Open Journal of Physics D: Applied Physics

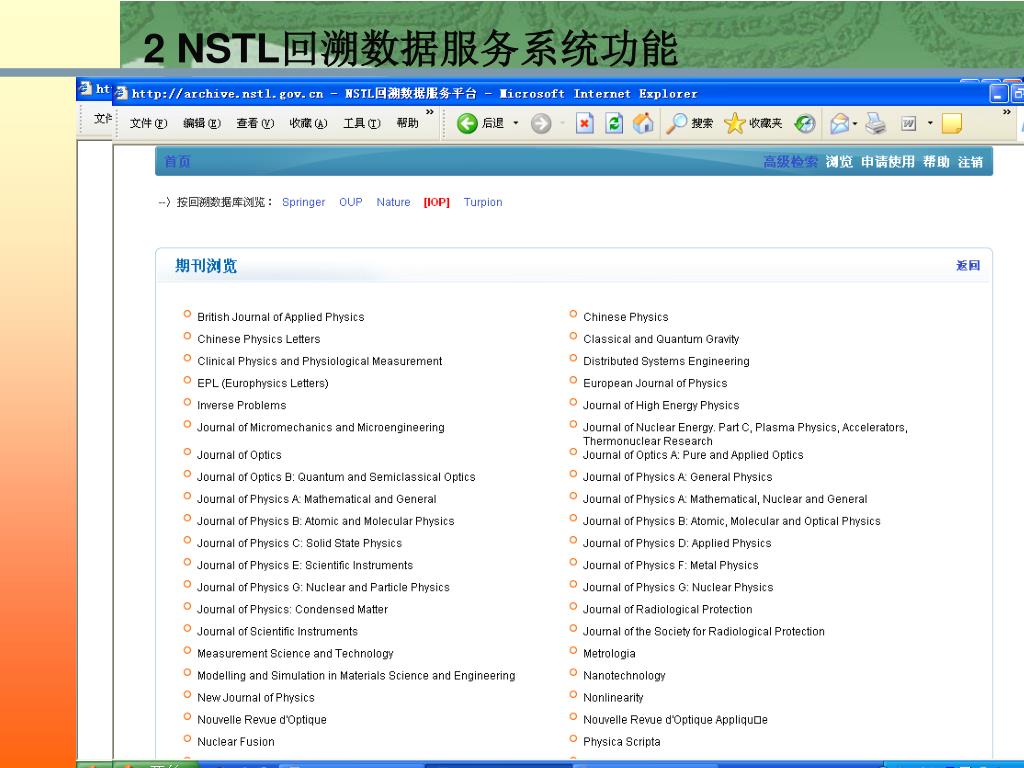tap(677, 543)
